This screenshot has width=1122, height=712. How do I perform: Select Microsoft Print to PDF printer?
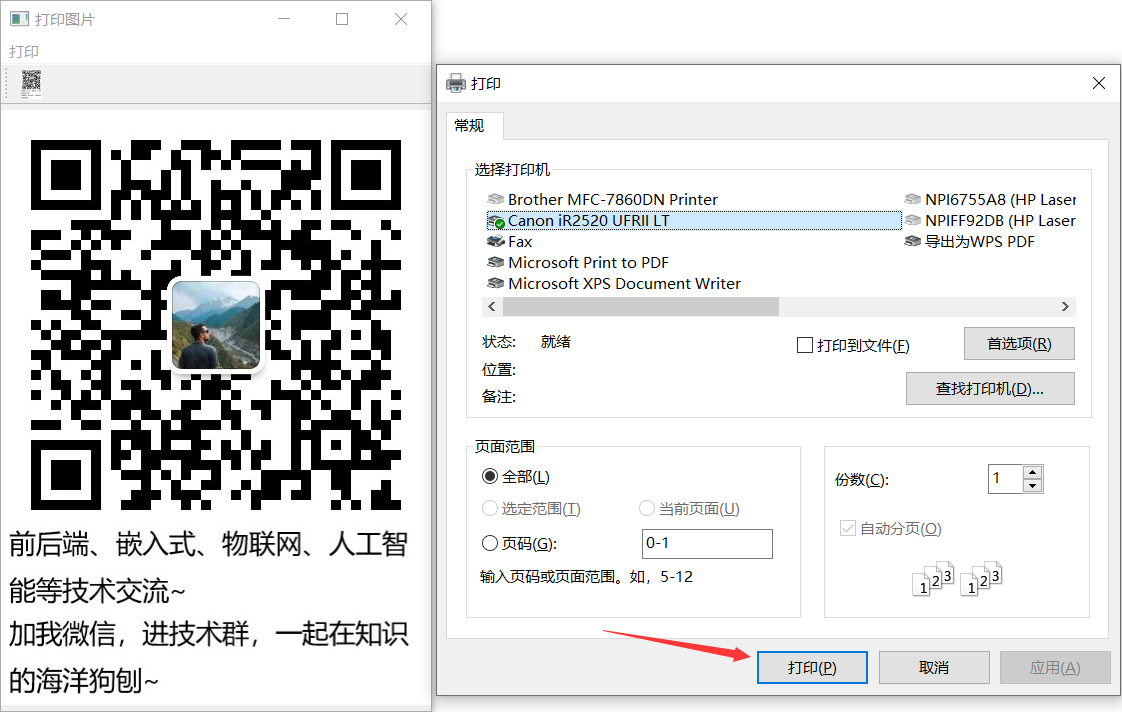(578, 263)
